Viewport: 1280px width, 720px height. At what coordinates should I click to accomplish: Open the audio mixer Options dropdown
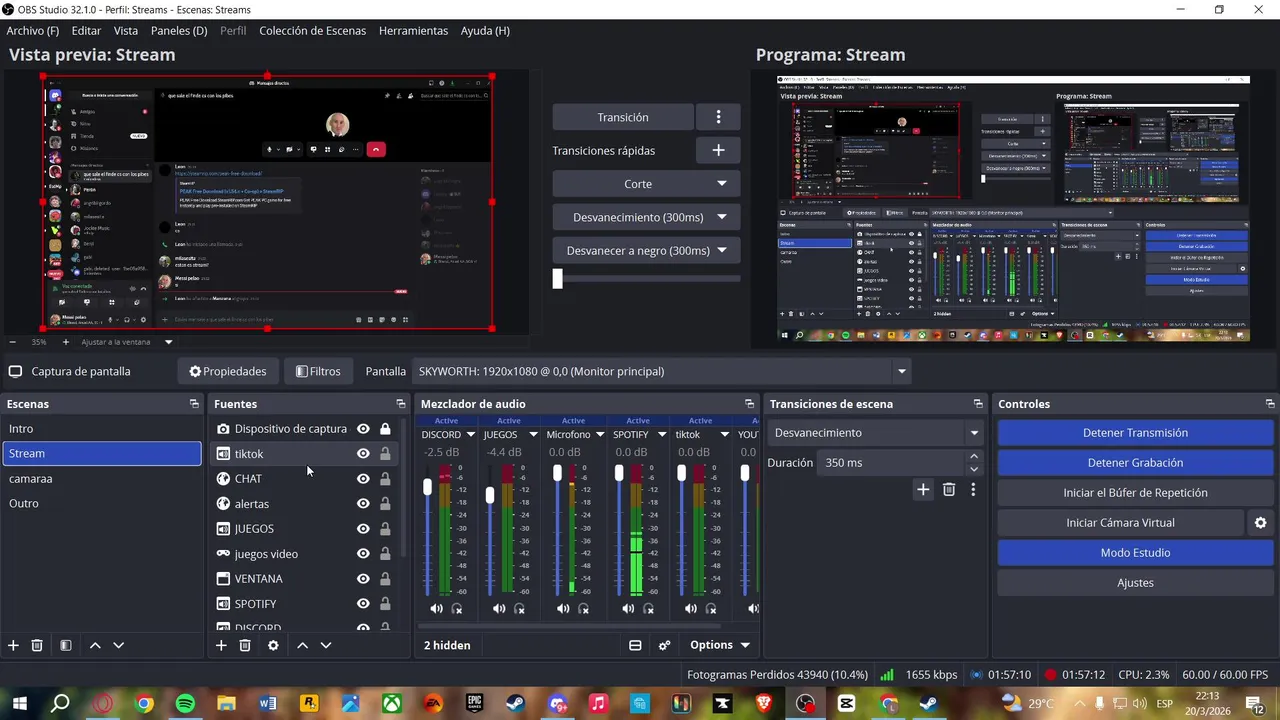(x=720, y=645)
